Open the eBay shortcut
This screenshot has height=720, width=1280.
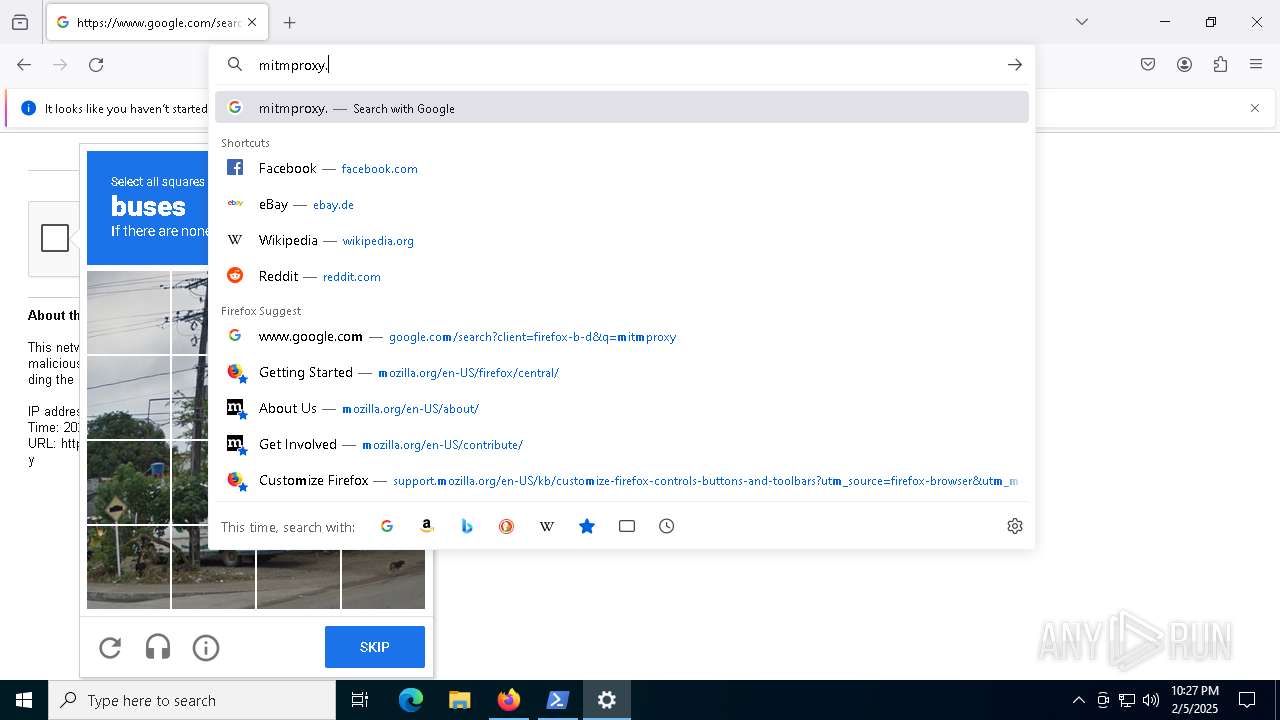[622, 204]
